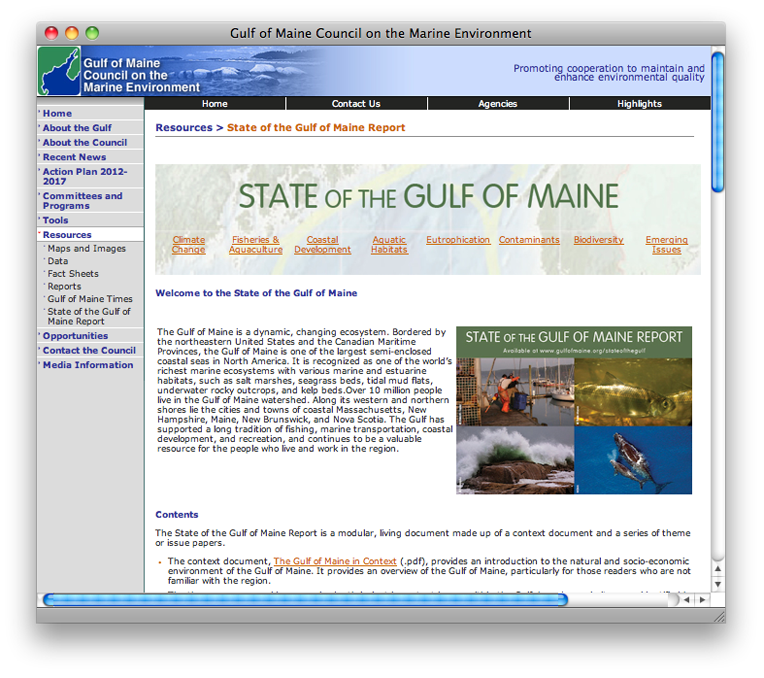Click the scroll-left arrow on horizontal scrollbar
Image resolution: width=764 pixels, height=678 pixels.
click(686, 600)
